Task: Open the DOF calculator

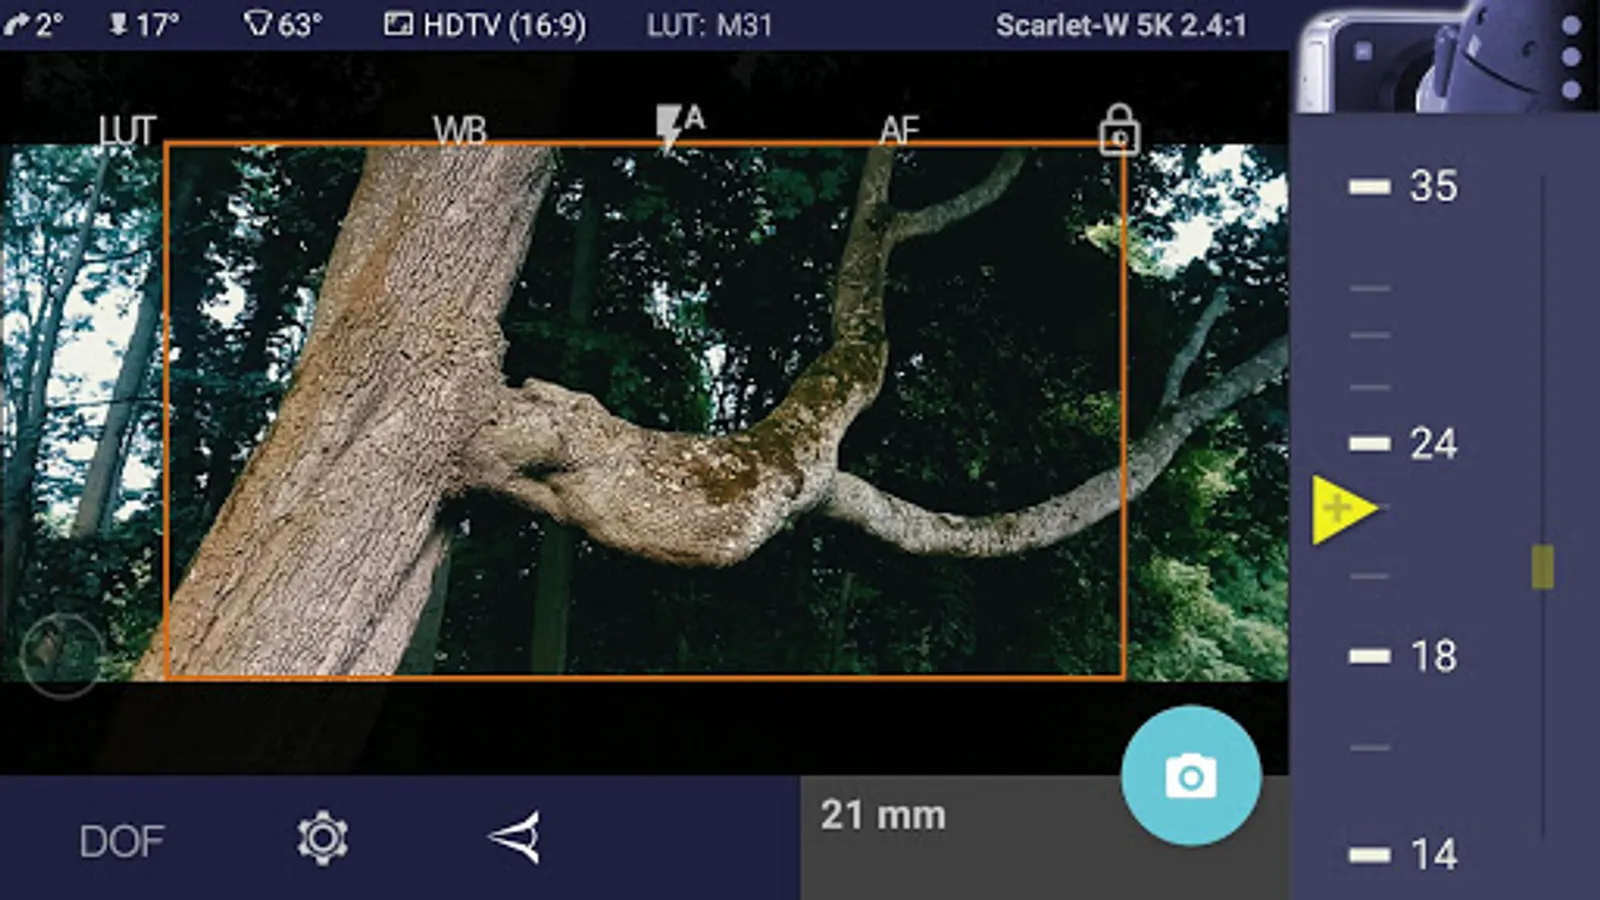Action: [x=121, y=841]
